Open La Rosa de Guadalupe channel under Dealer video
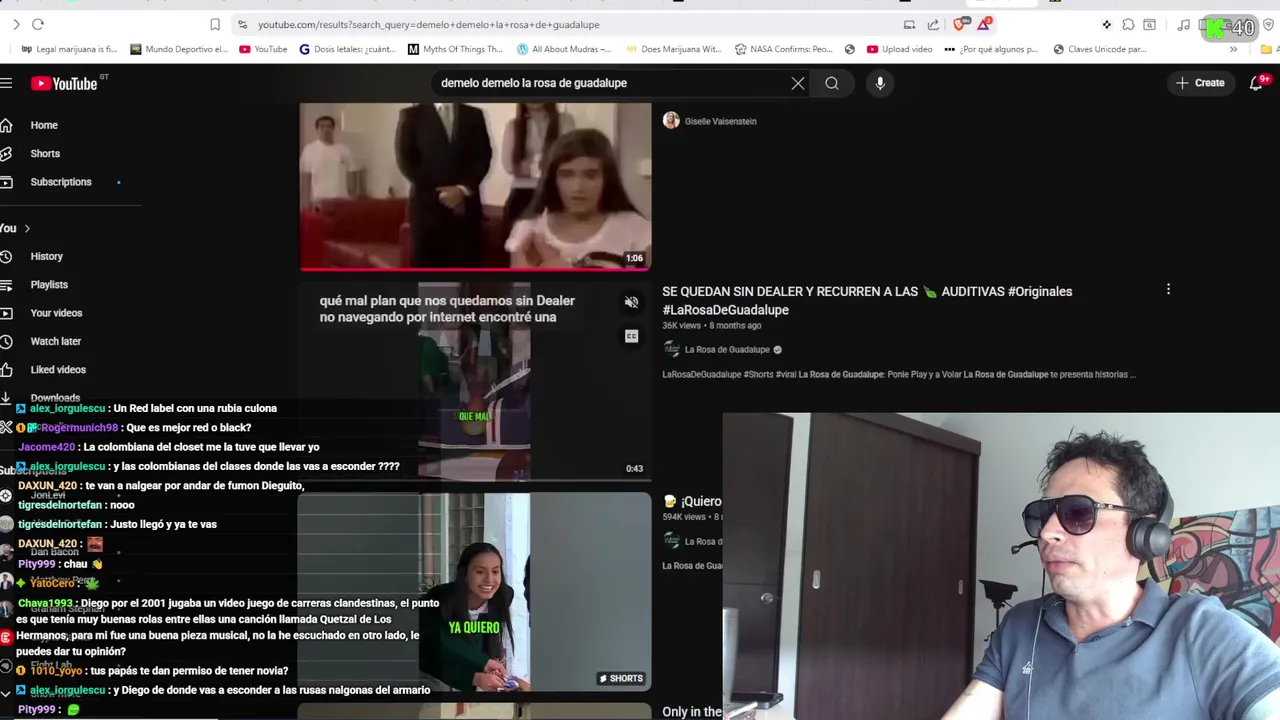 727,349
